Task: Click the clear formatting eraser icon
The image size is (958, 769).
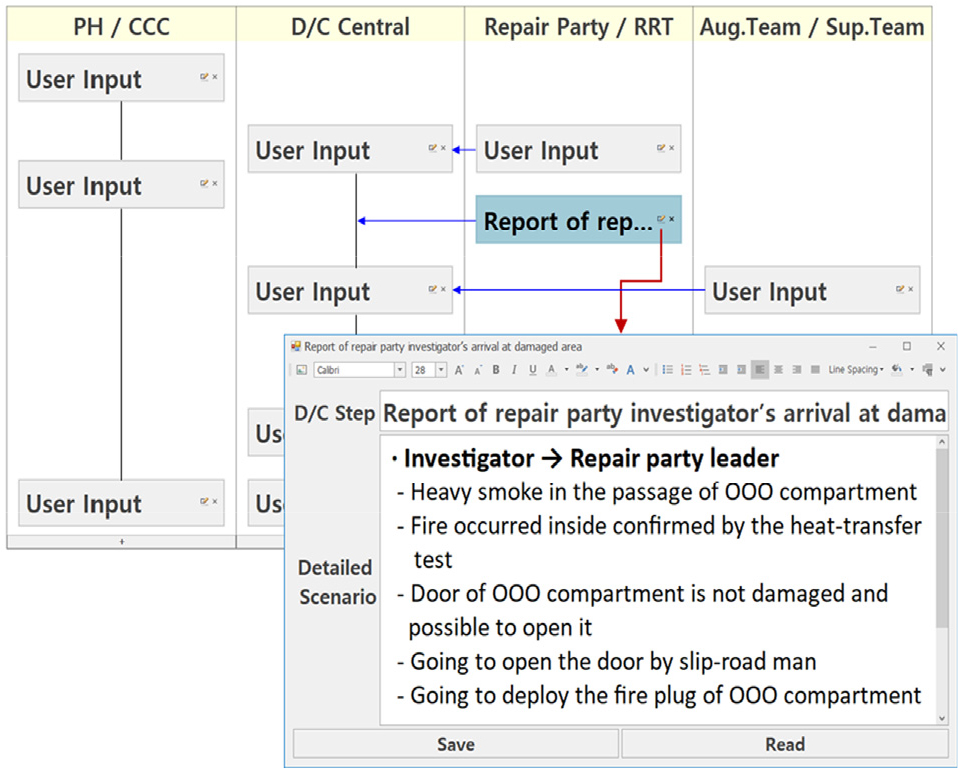Action: pos(612,369)
